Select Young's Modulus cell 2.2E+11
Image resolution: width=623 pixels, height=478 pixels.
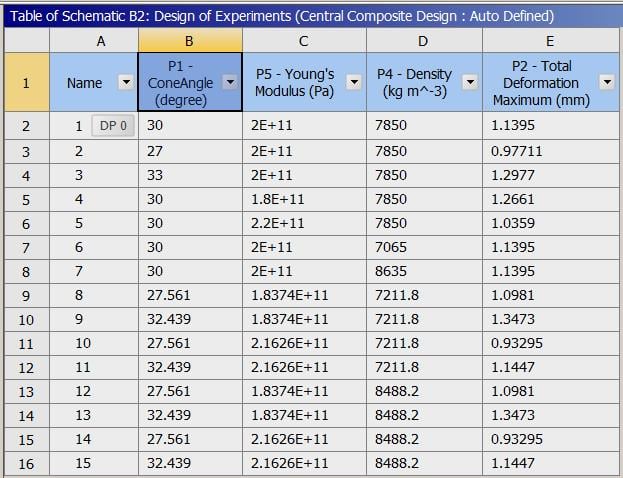pos(304,223)
